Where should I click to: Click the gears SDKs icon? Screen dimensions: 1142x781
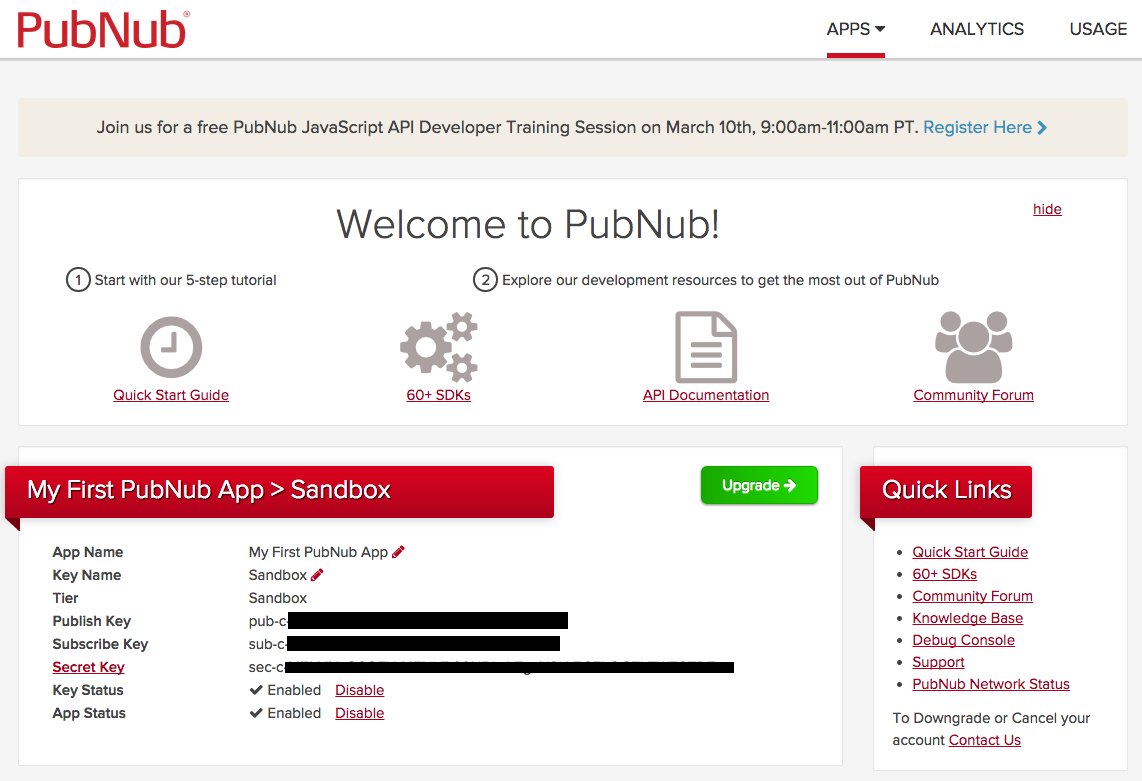438,347
